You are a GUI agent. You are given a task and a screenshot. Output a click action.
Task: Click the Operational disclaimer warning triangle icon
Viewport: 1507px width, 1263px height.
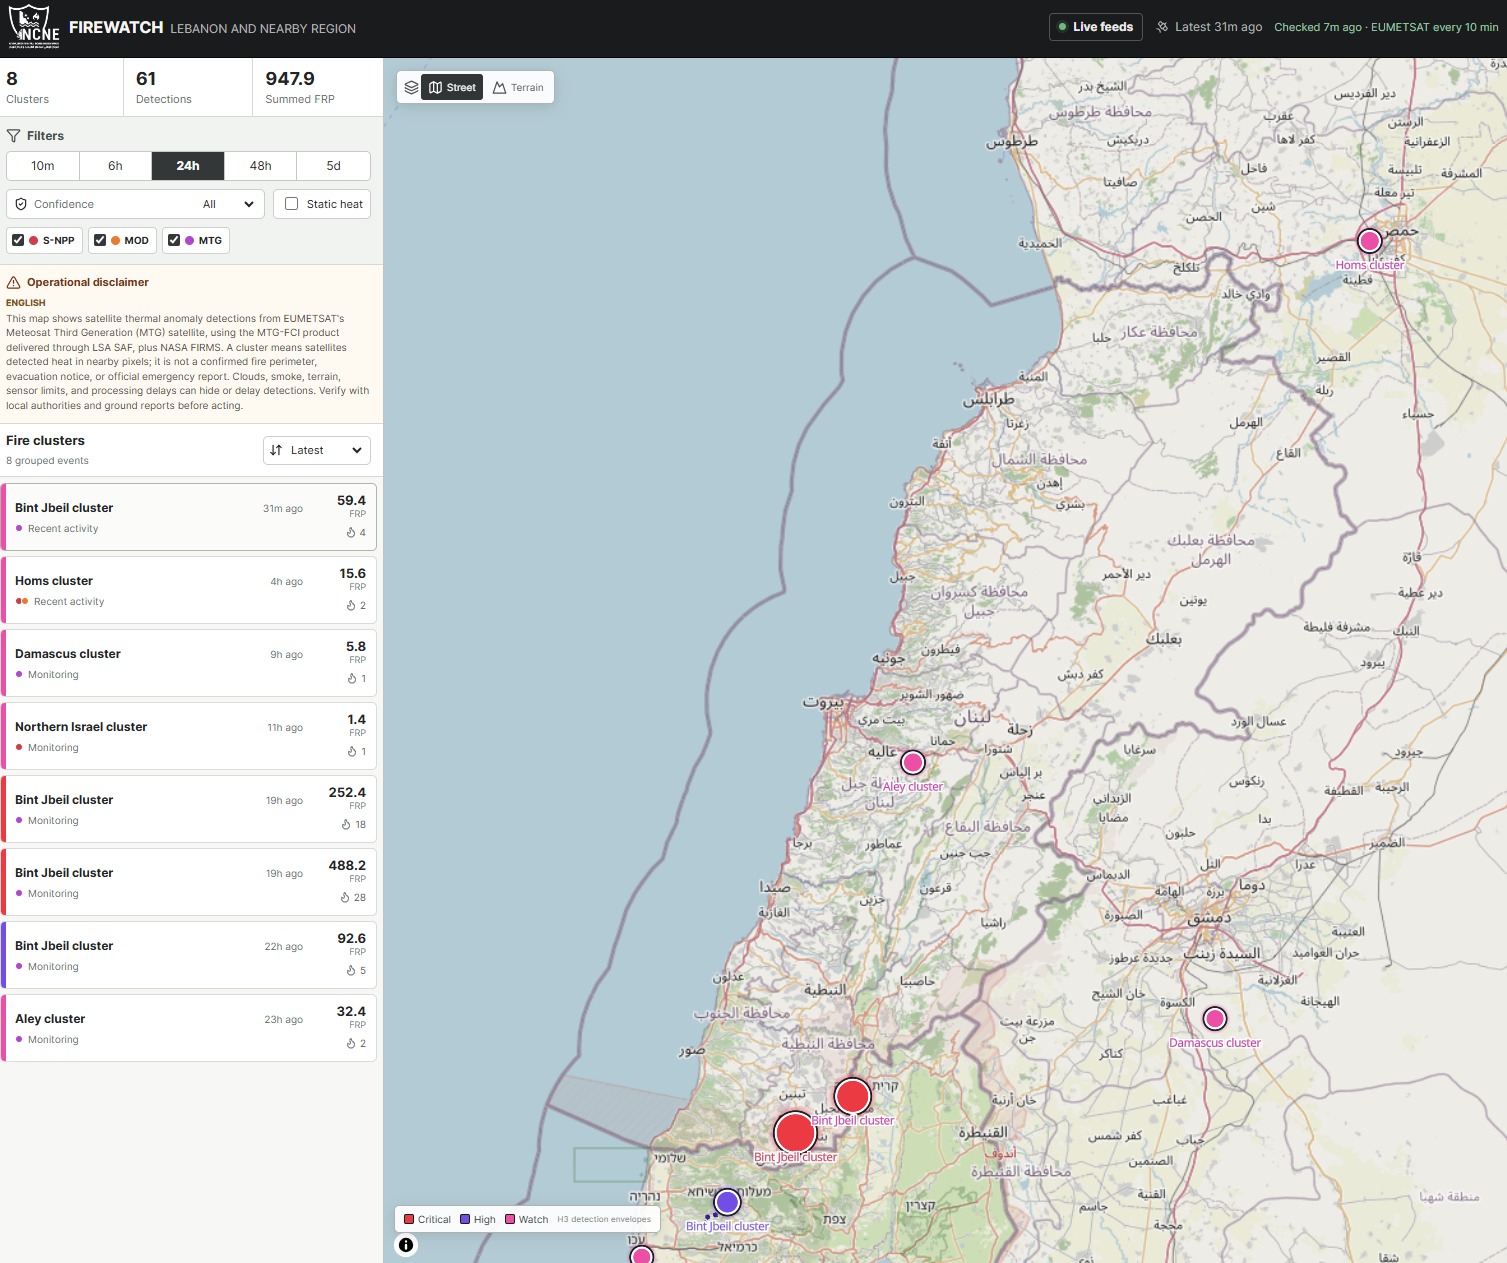(x=14, y=283)
